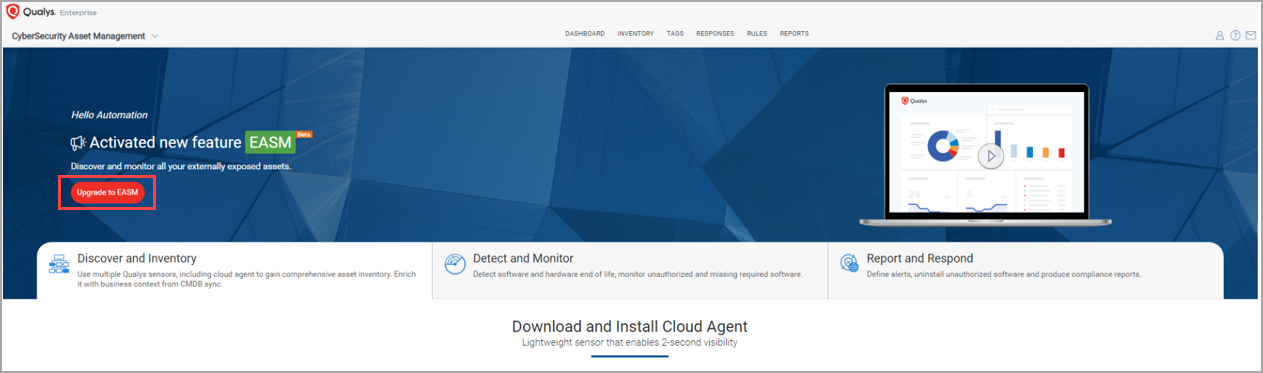Open the CyberSecurity Asset Management module dropdown
The image size is (1263, 373).
point(85,36)
